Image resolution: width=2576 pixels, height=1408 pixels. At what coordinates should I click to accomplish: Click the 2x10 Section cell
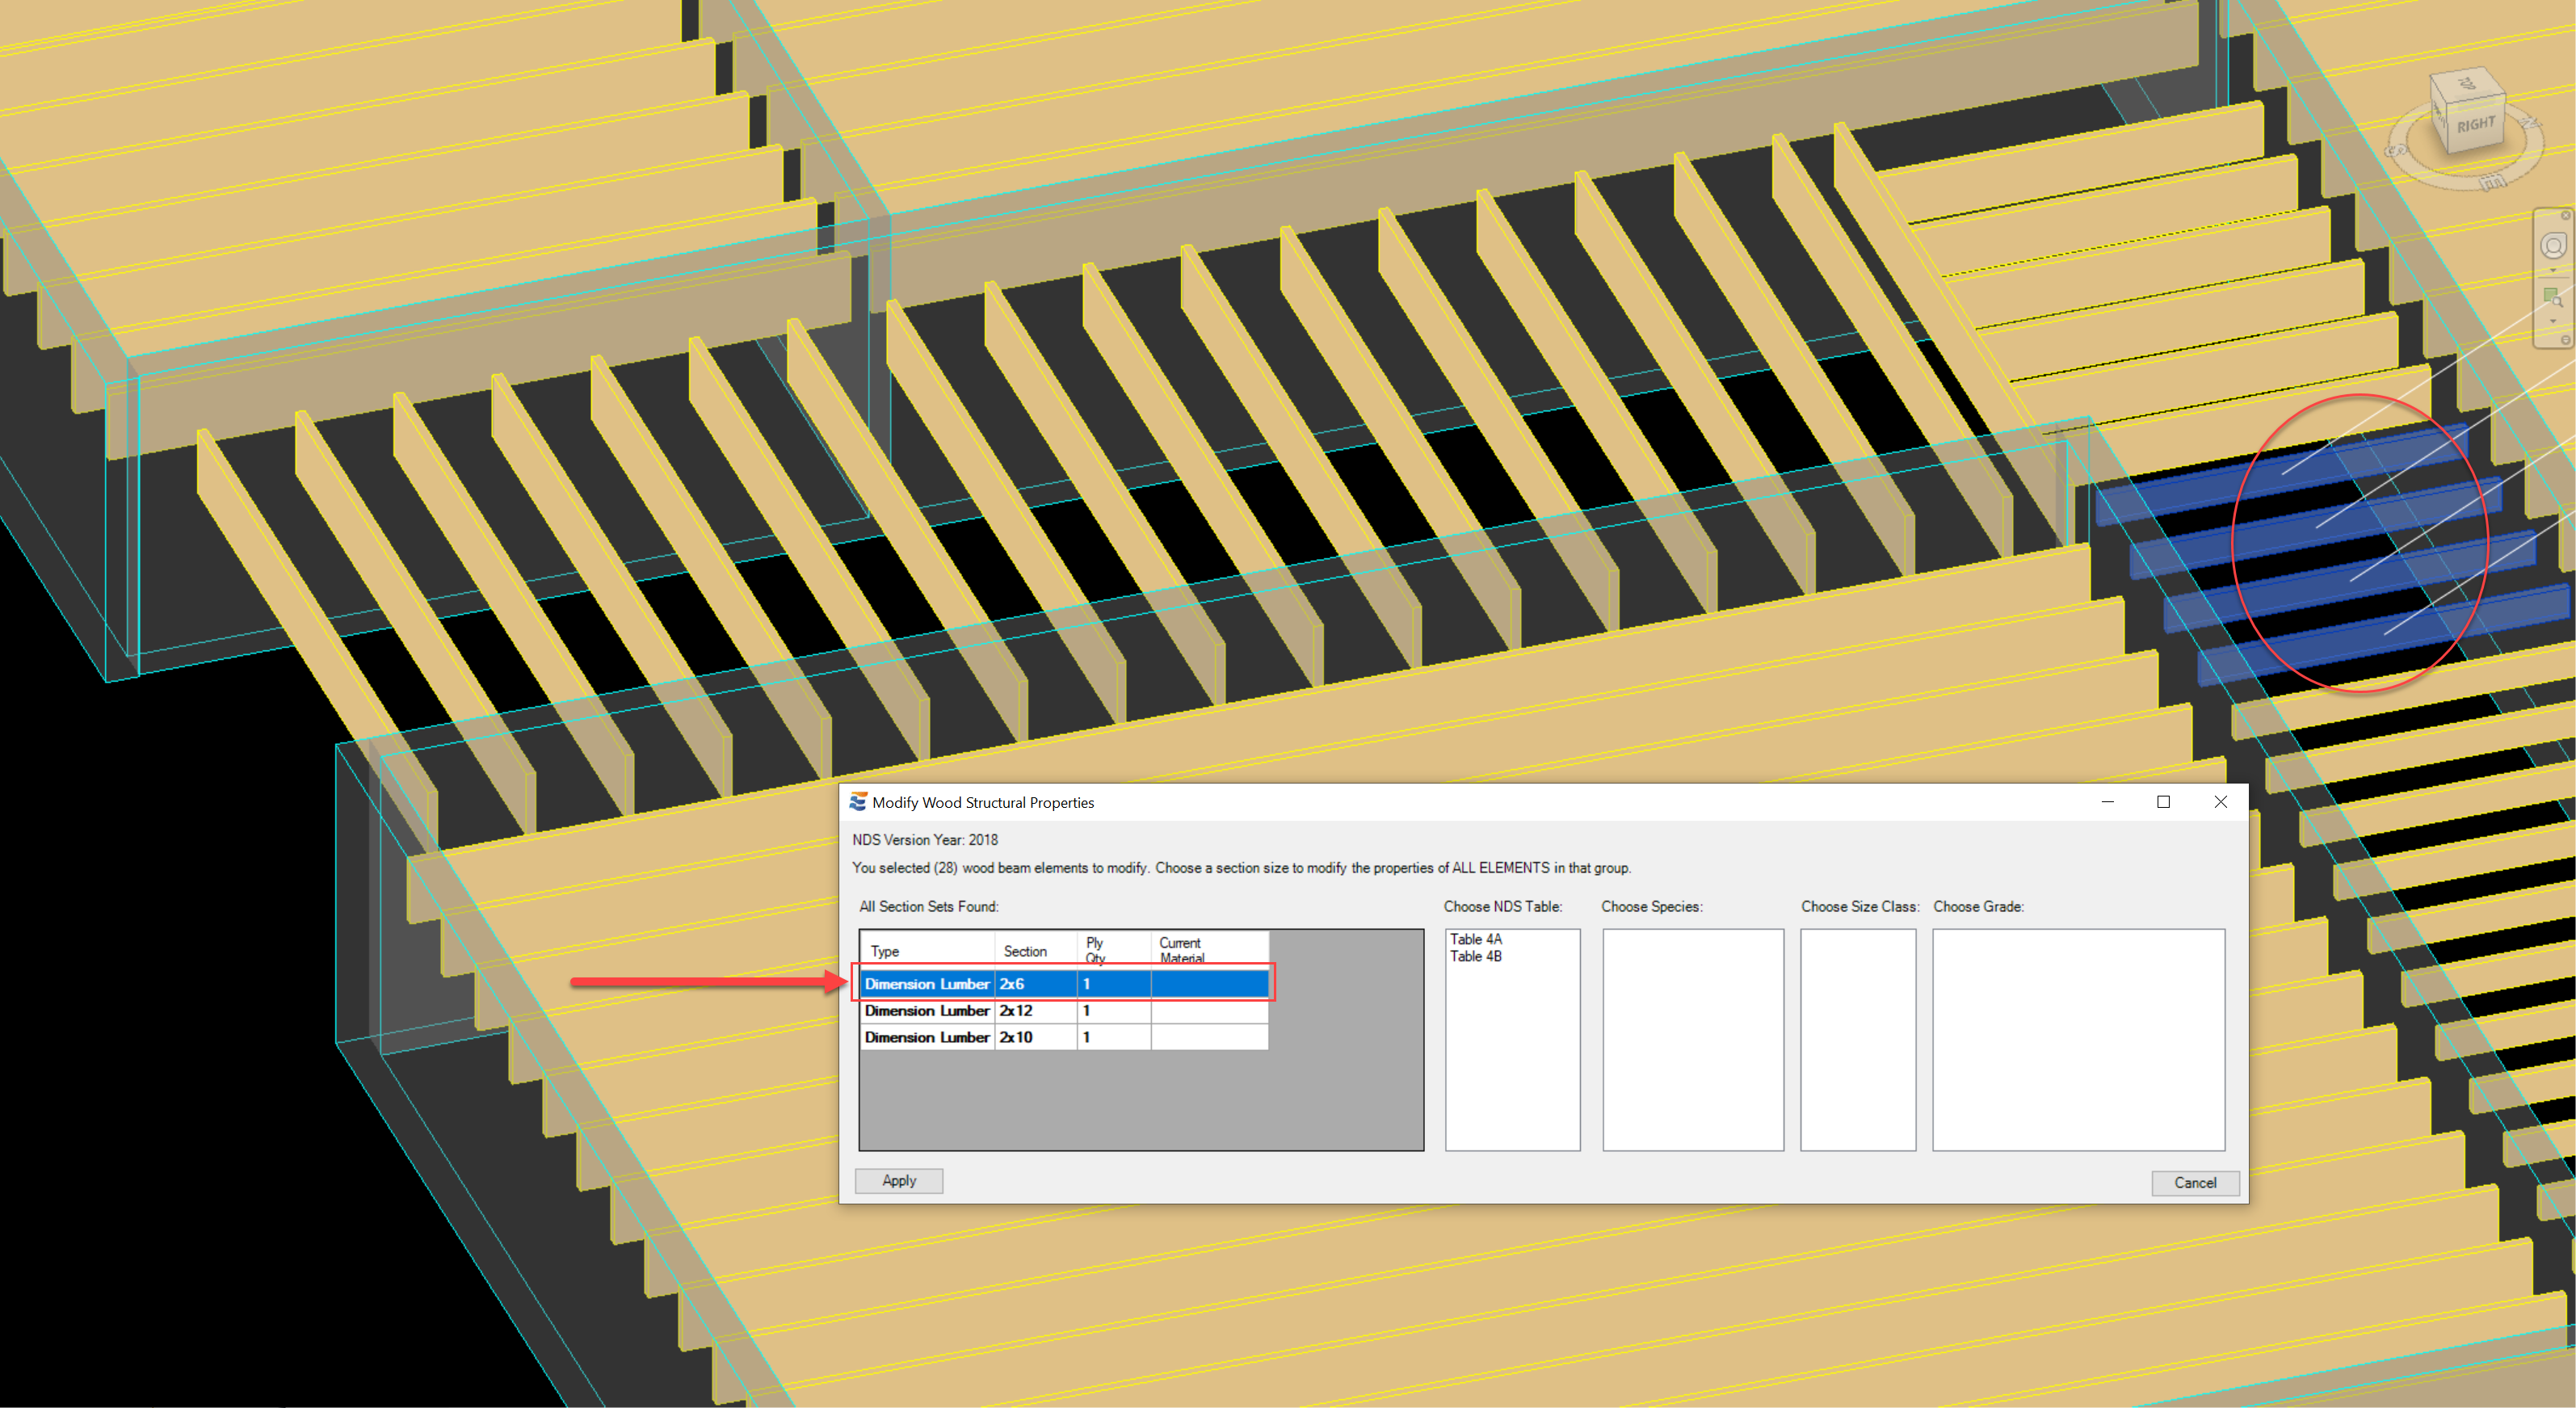click(x=1036, y=1038)
